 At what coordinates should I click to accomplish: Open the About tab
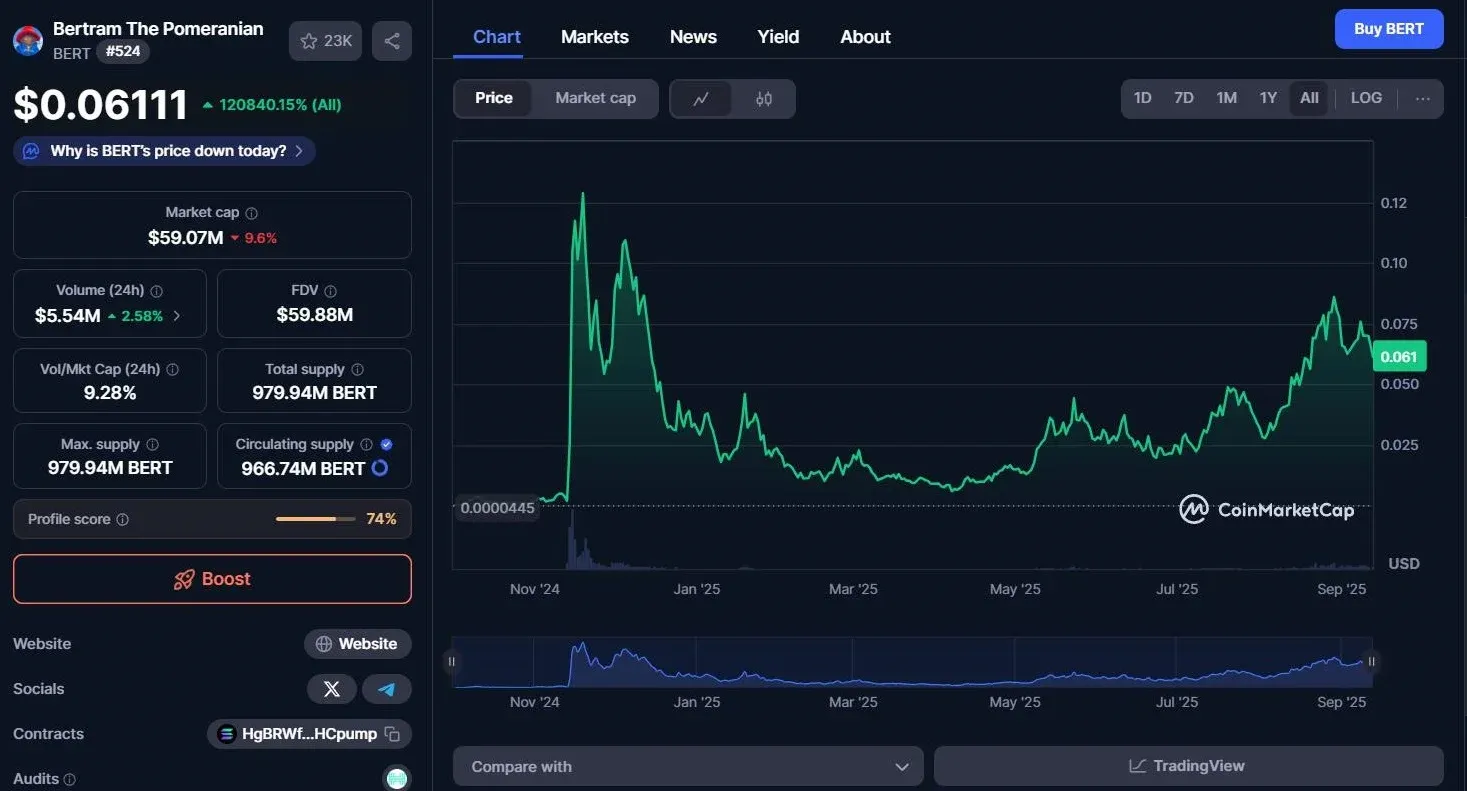(x=865, y=37)
